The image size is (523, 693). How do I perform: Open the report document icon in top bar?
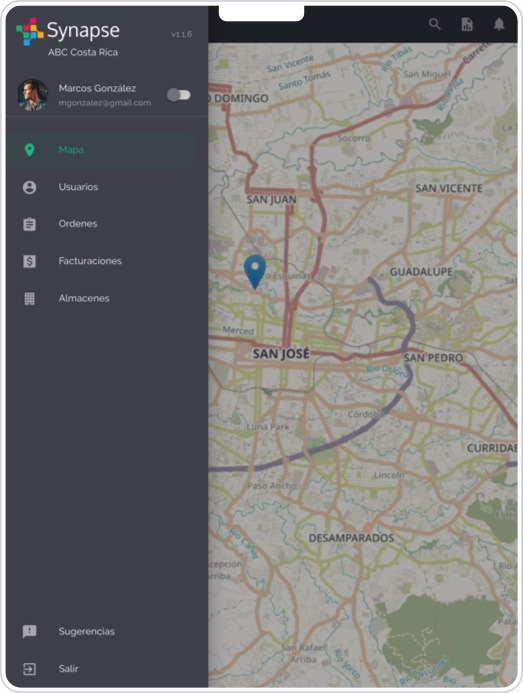(x=467, y=24)
